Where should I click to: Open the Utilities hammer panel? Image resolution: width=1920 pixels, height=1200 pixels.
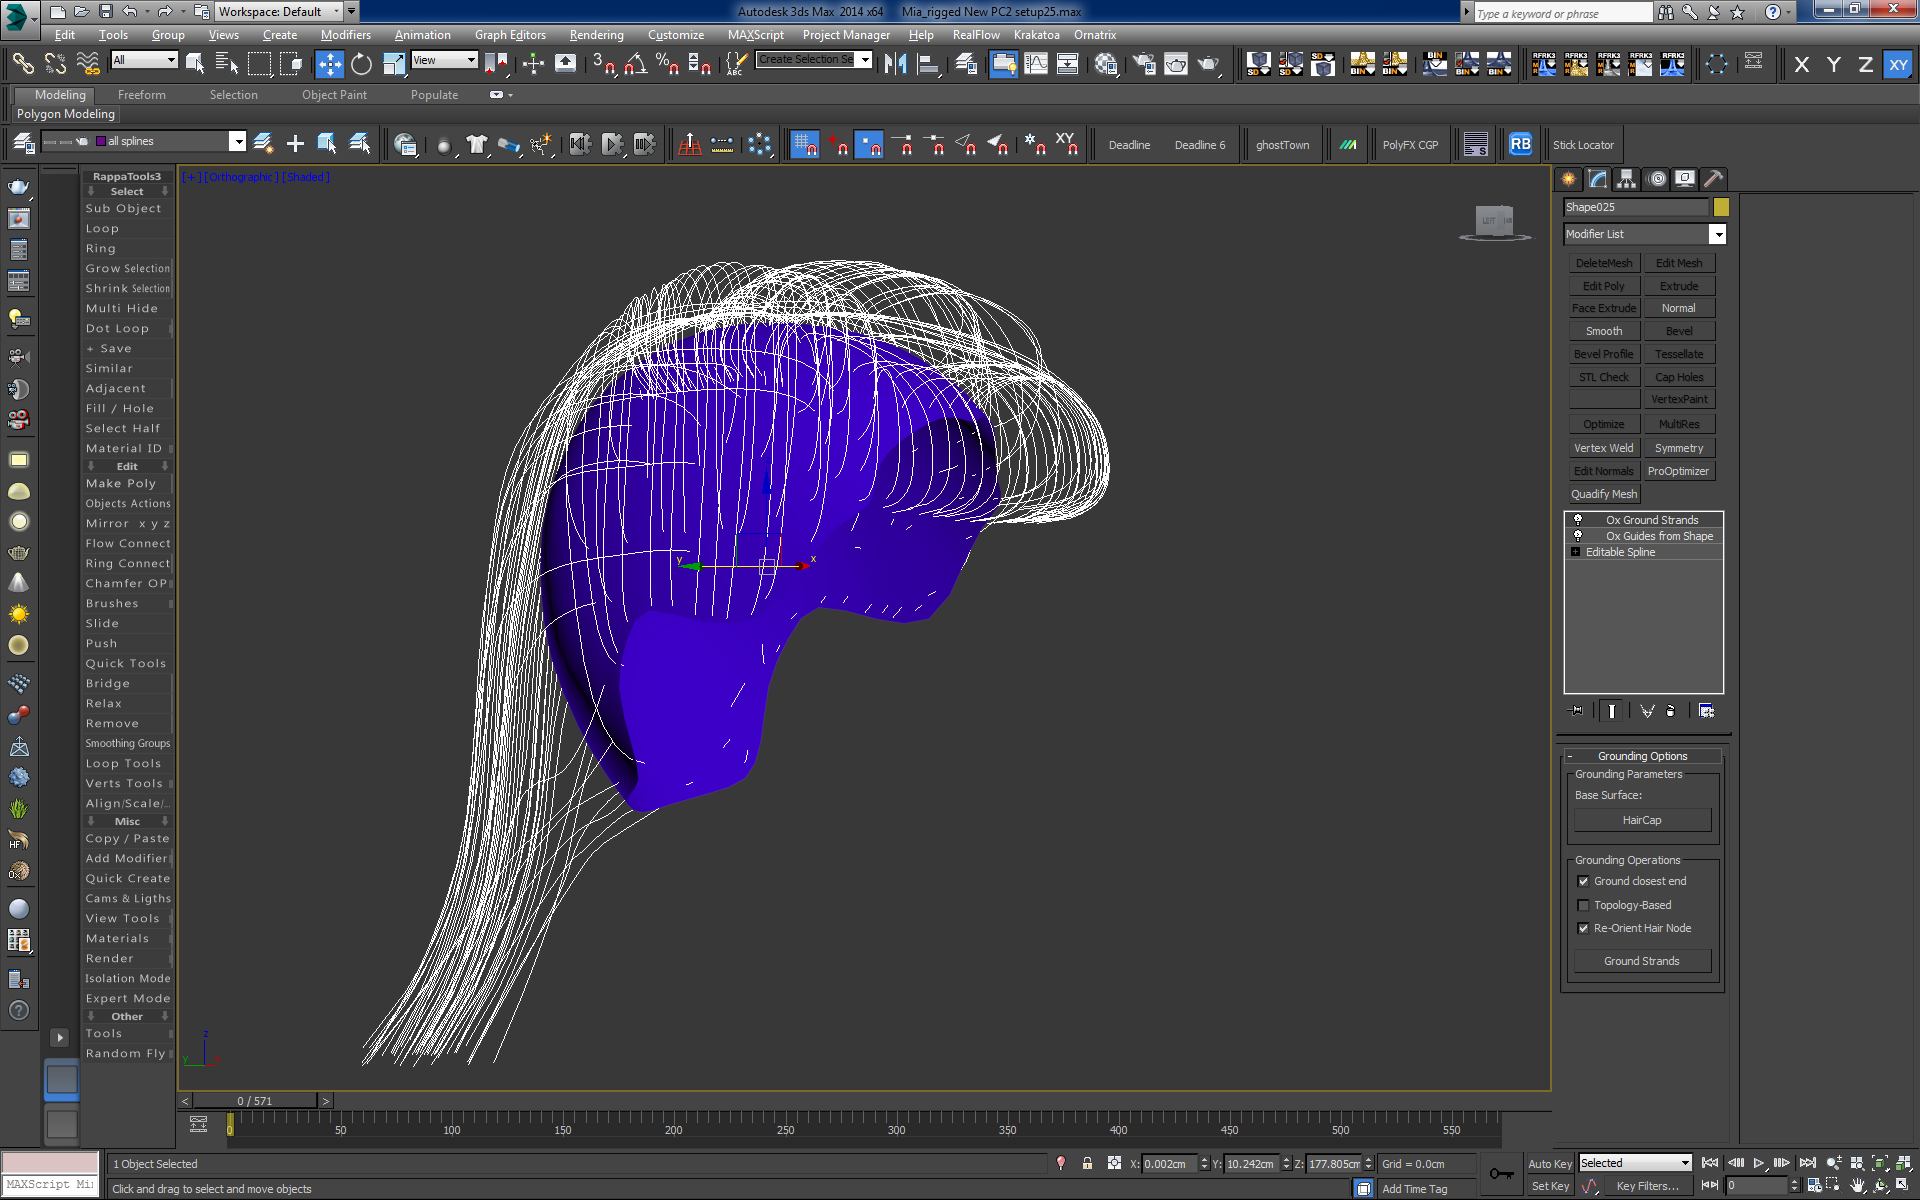[1713, 179]
